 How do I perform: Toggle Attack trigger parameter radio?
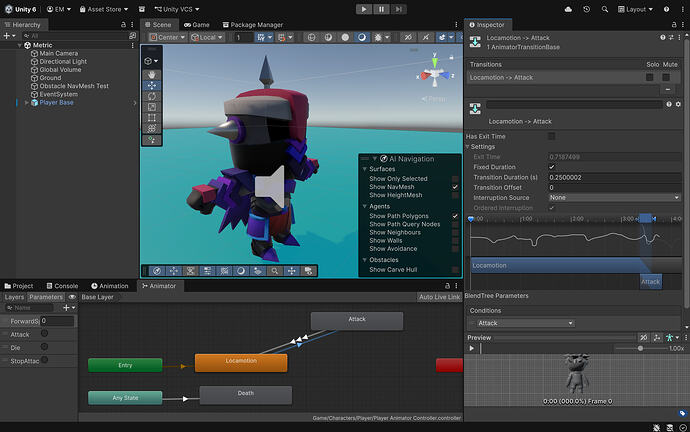pos(44,334)
